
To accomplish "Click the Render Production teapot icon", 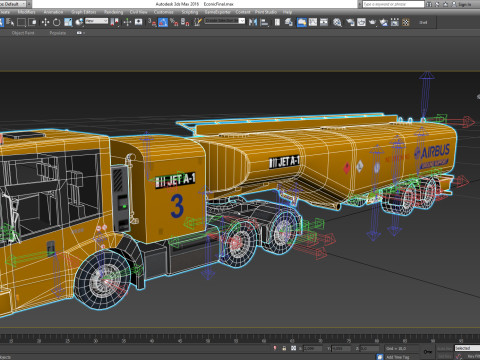I will pos(372,22).
